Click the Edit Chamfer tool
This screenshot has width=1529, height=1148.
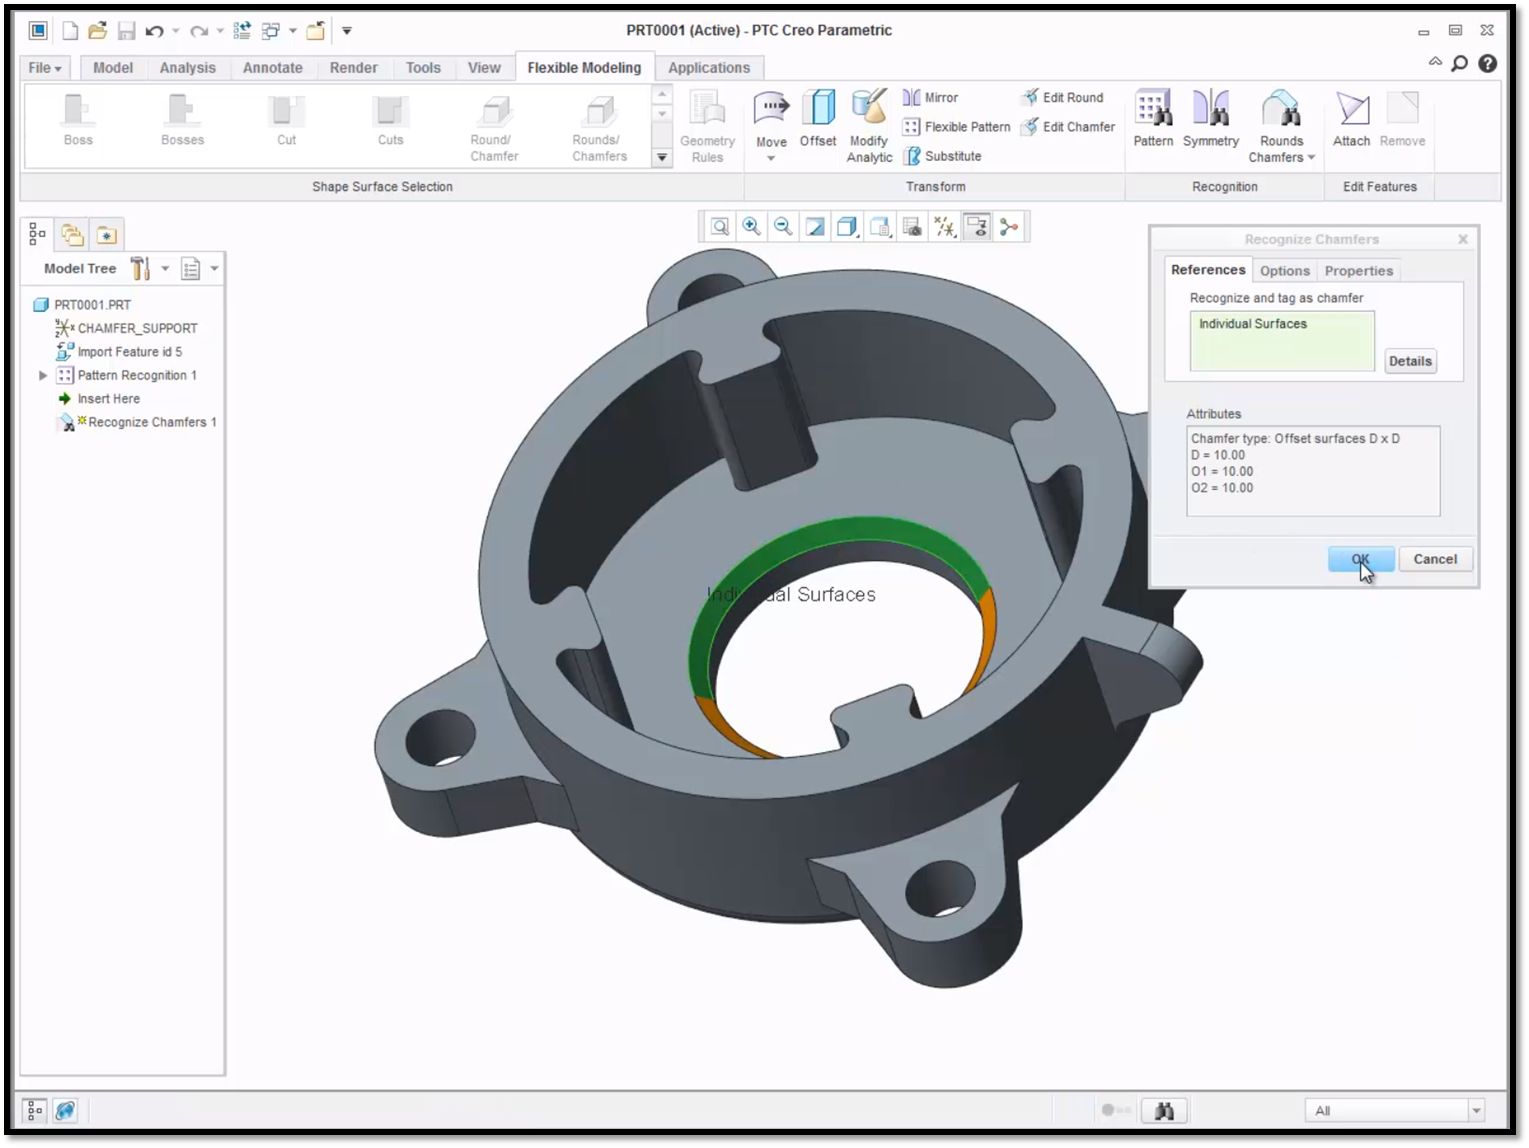tap(1068, 127)
